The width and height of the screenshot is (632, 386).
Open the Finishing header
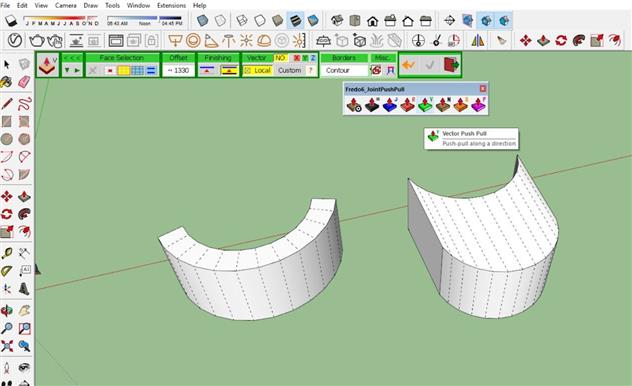[x=218, y=58]
